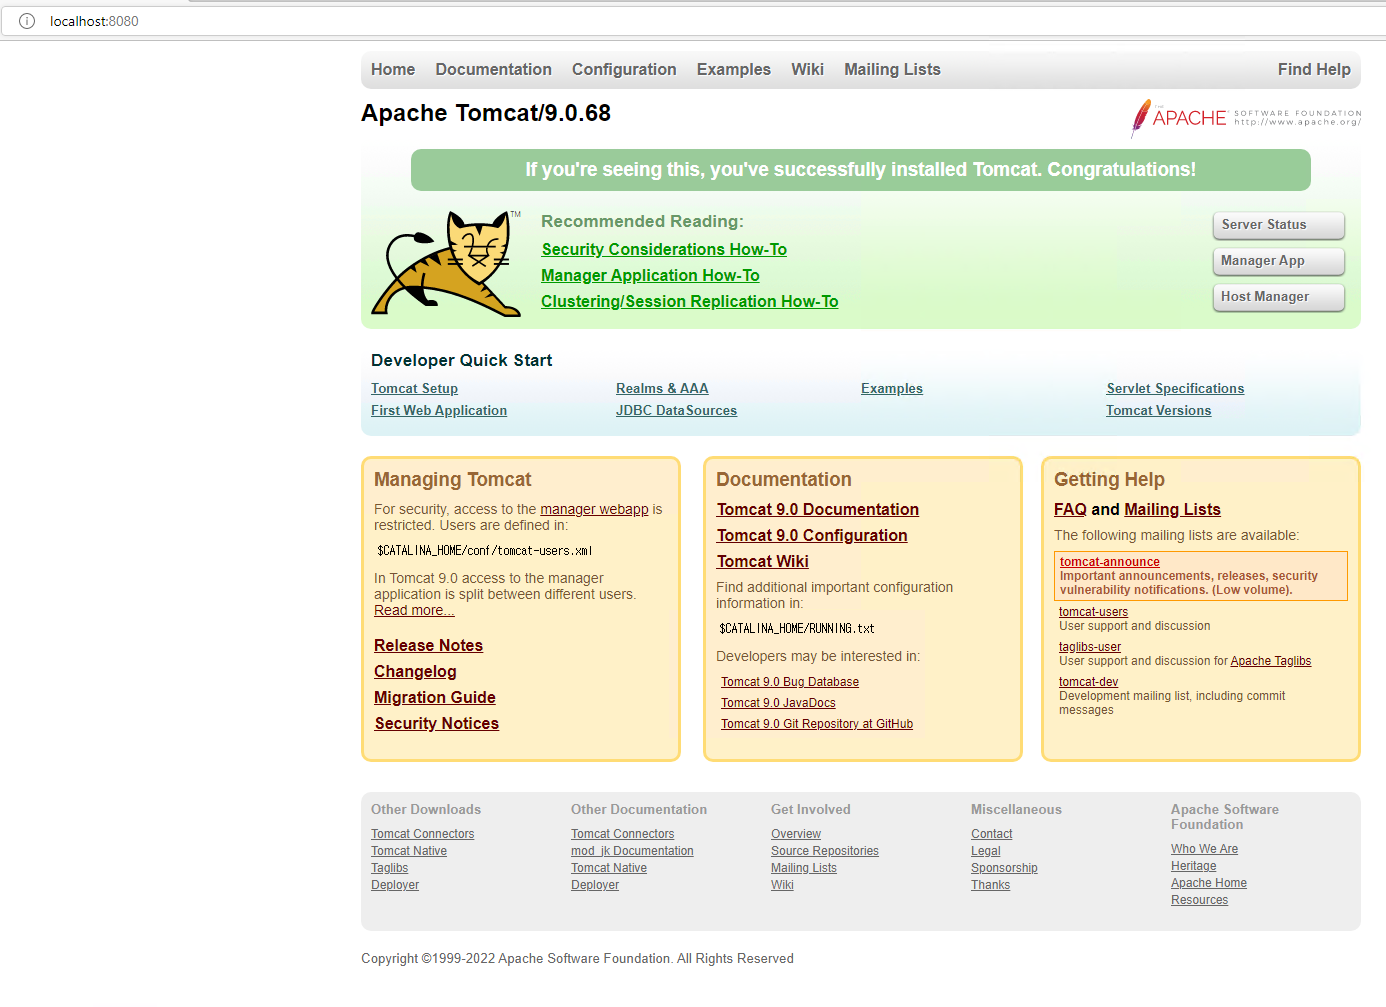This screenshot has height=1007, width=1386.
Task: Open the Apache Taglibs link
Action: click(1270, 661)
